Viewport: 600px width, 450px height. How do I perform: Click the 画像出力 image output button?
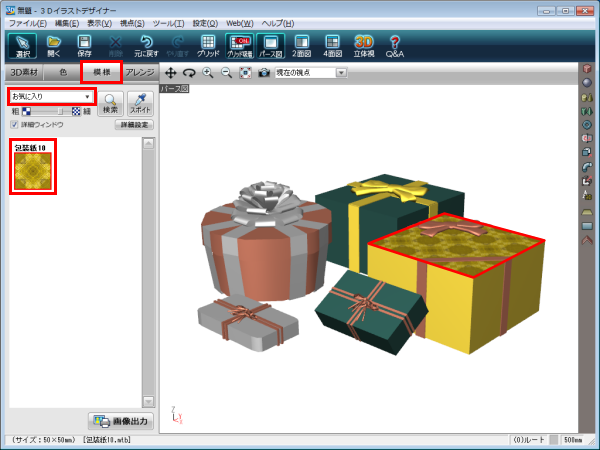click(x=120, y=421)
